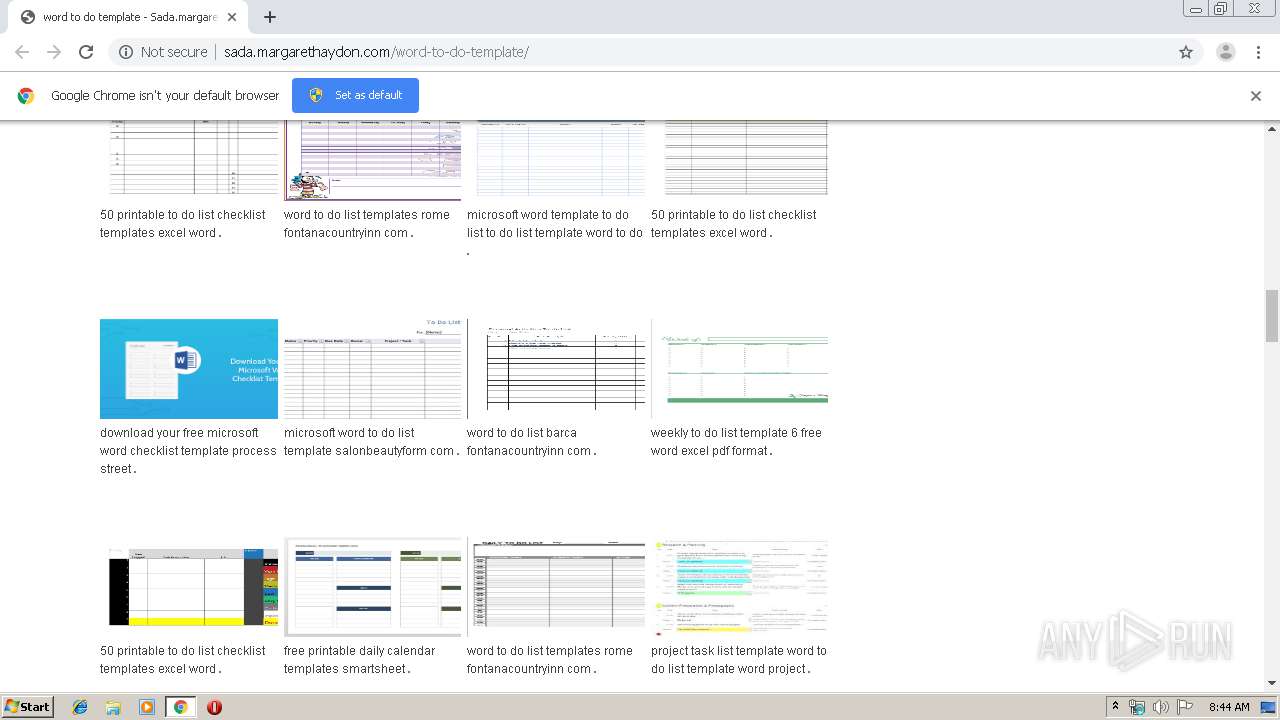The width and height of the screenshot is (1280, 720).
Task: Click scrollbar up arrow
Action: 1272,128
